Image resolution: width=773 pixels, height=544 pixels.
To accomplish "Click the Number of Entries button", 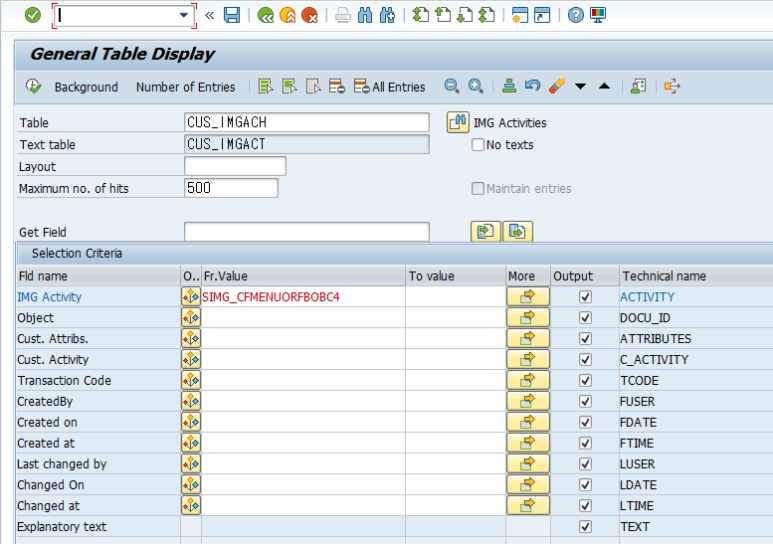I will tap(185, 87).
